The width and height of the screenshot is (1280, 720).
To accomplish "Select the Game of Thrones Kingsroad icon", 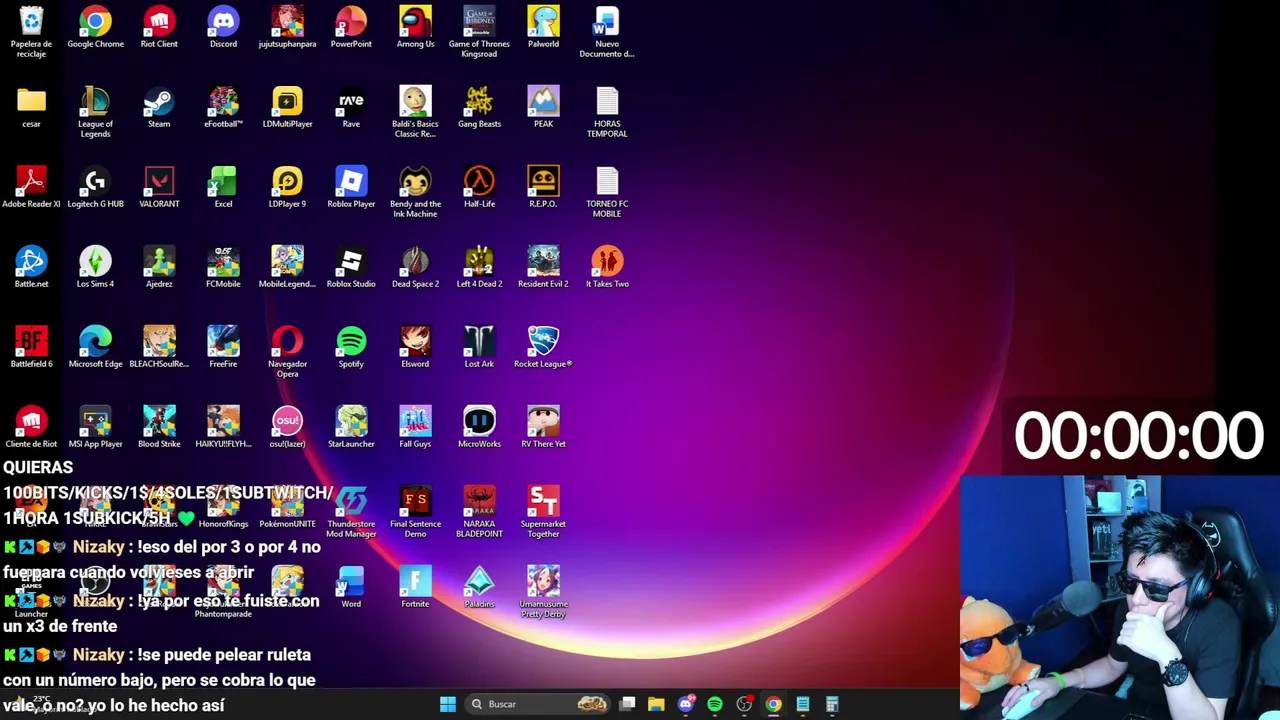I will [479, 32].
